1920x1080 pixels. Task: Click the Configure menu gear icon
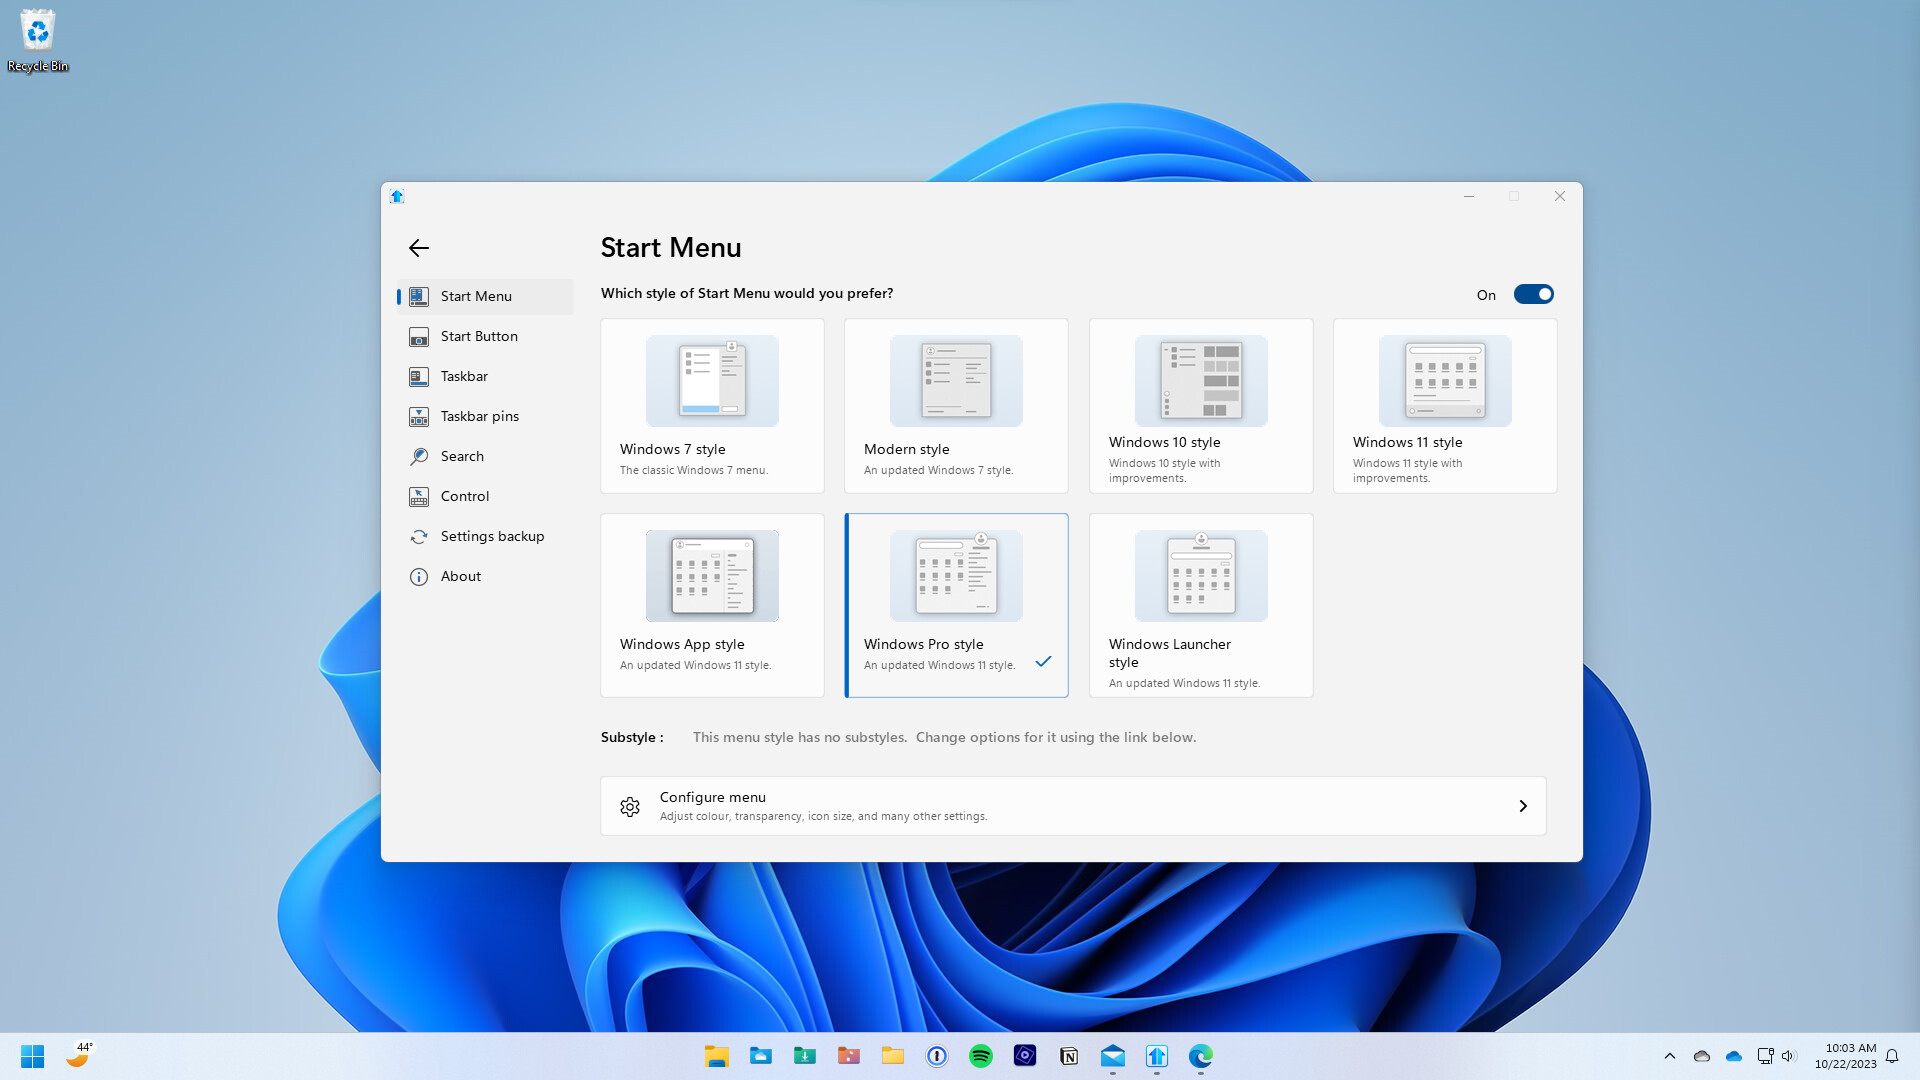point(630,806)
